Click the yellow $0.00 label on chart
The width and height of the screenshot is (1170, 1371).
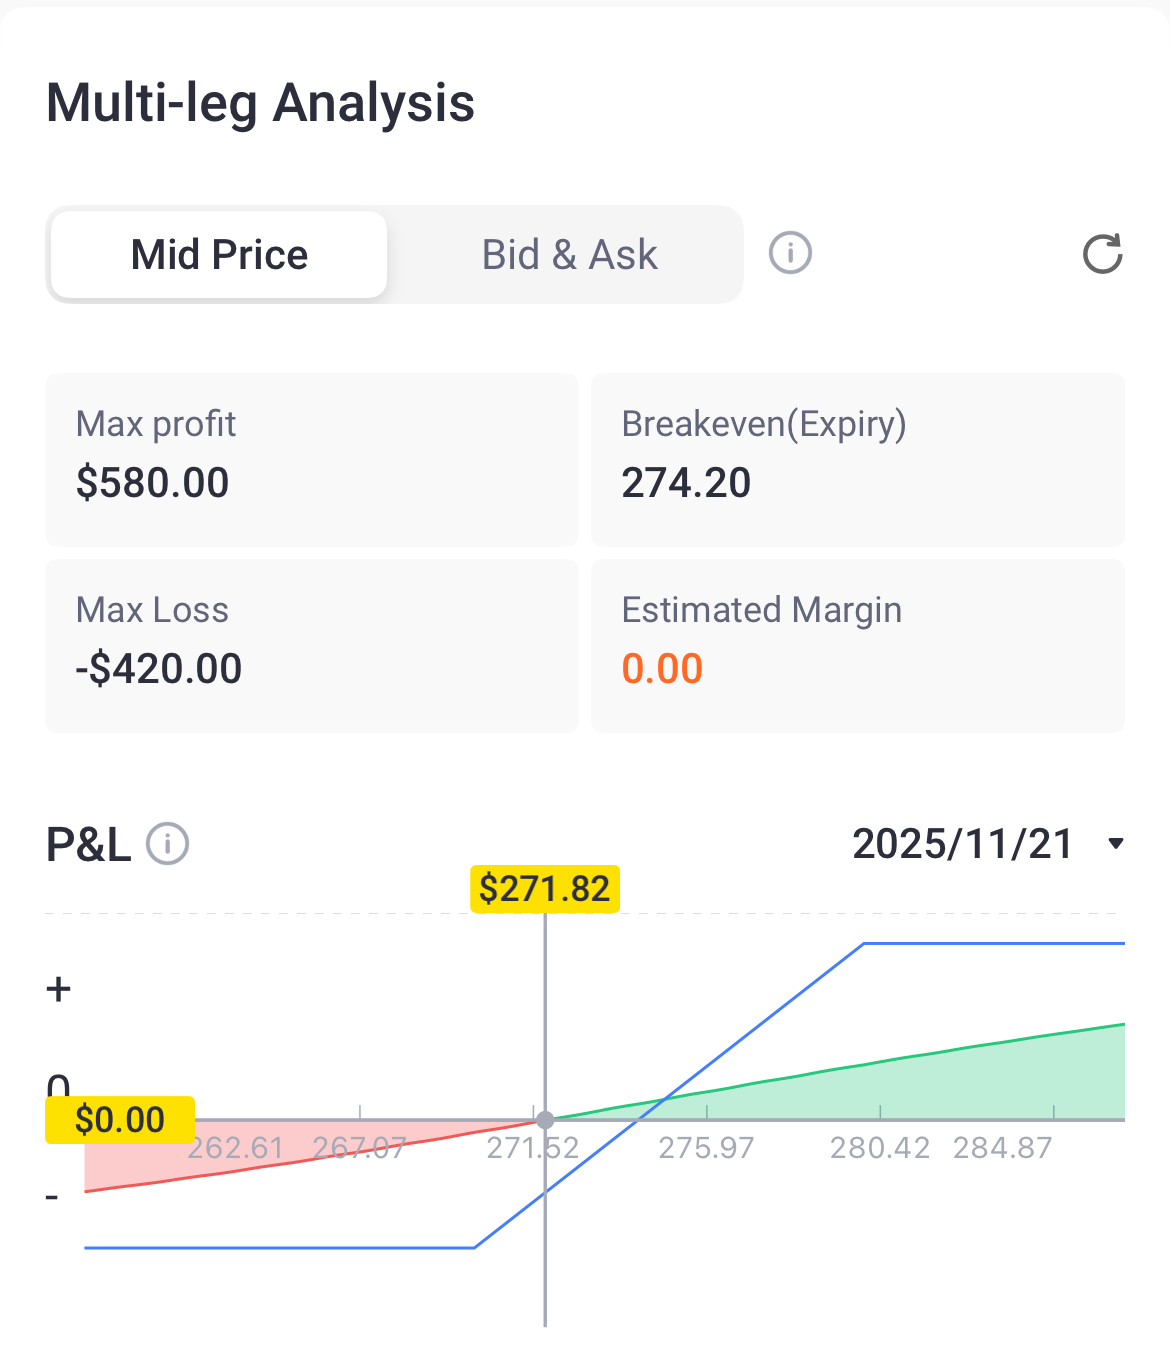pos(119,1119)
